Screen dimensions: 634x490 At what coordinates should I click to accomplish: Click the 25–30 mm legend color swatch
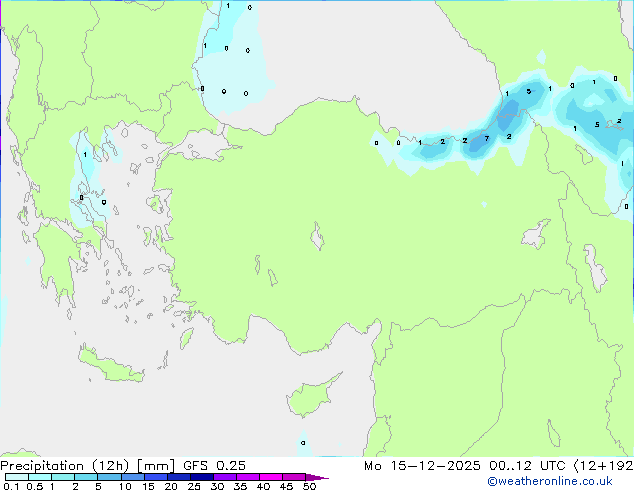[201, 477]
